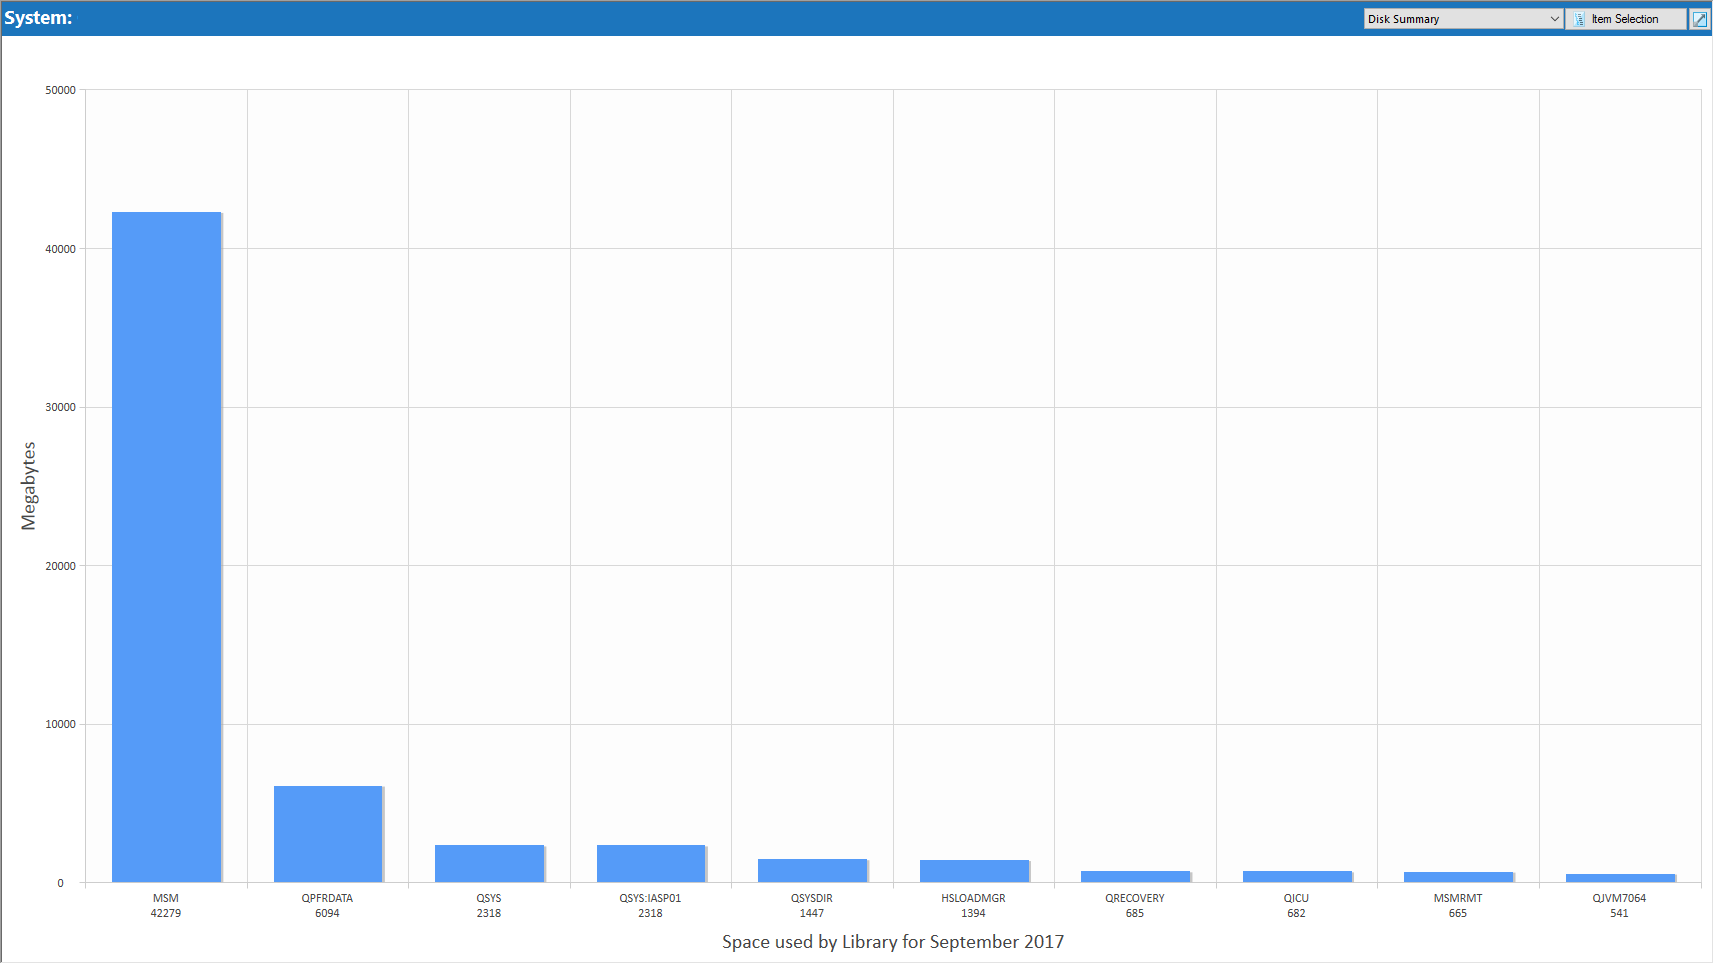The height and width of the screenshot is (964, 1714).
Task: Select the QJVM7064 bar
Action: pyautogui.click(x=1620, y=877)
